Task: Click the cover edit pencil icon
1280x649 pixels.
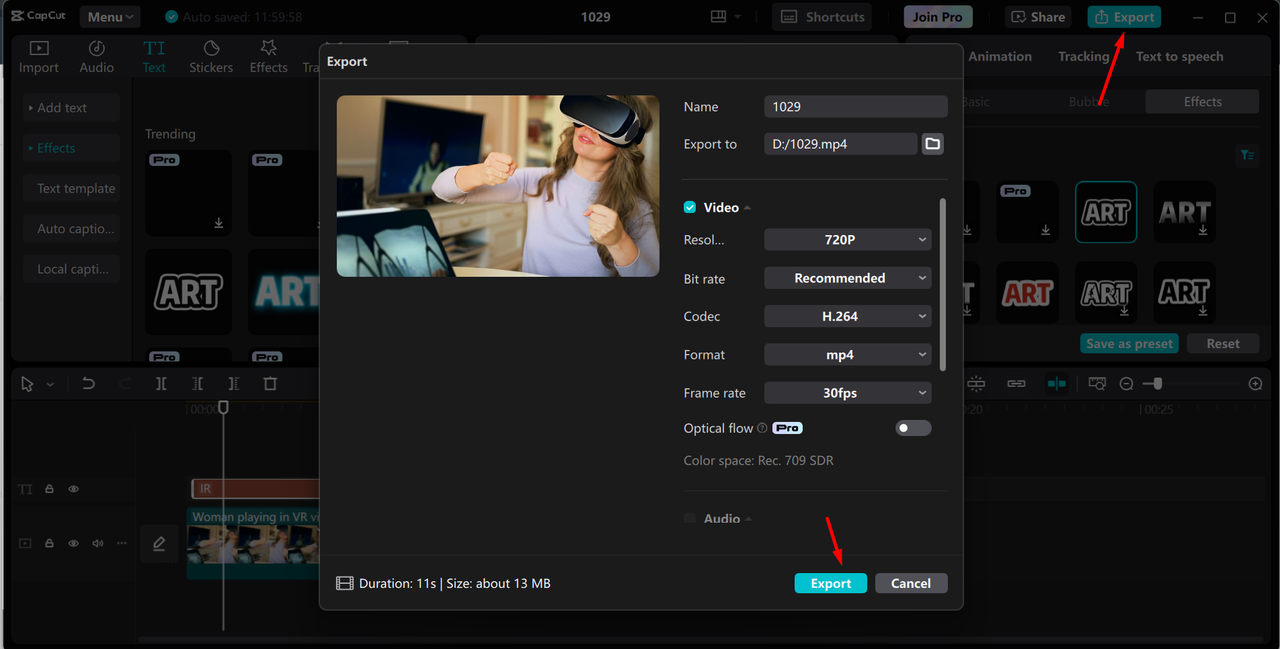Action: click(159, 544)
